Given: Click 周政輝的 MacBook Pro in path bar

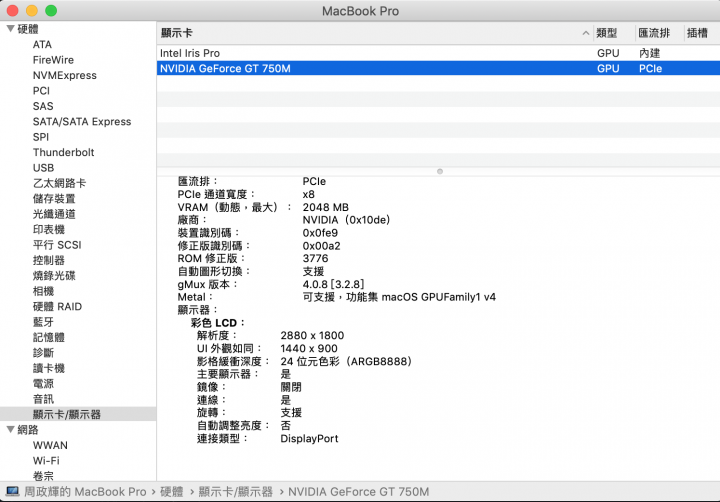Looking at the screenshot, I should tap(85, 492).
